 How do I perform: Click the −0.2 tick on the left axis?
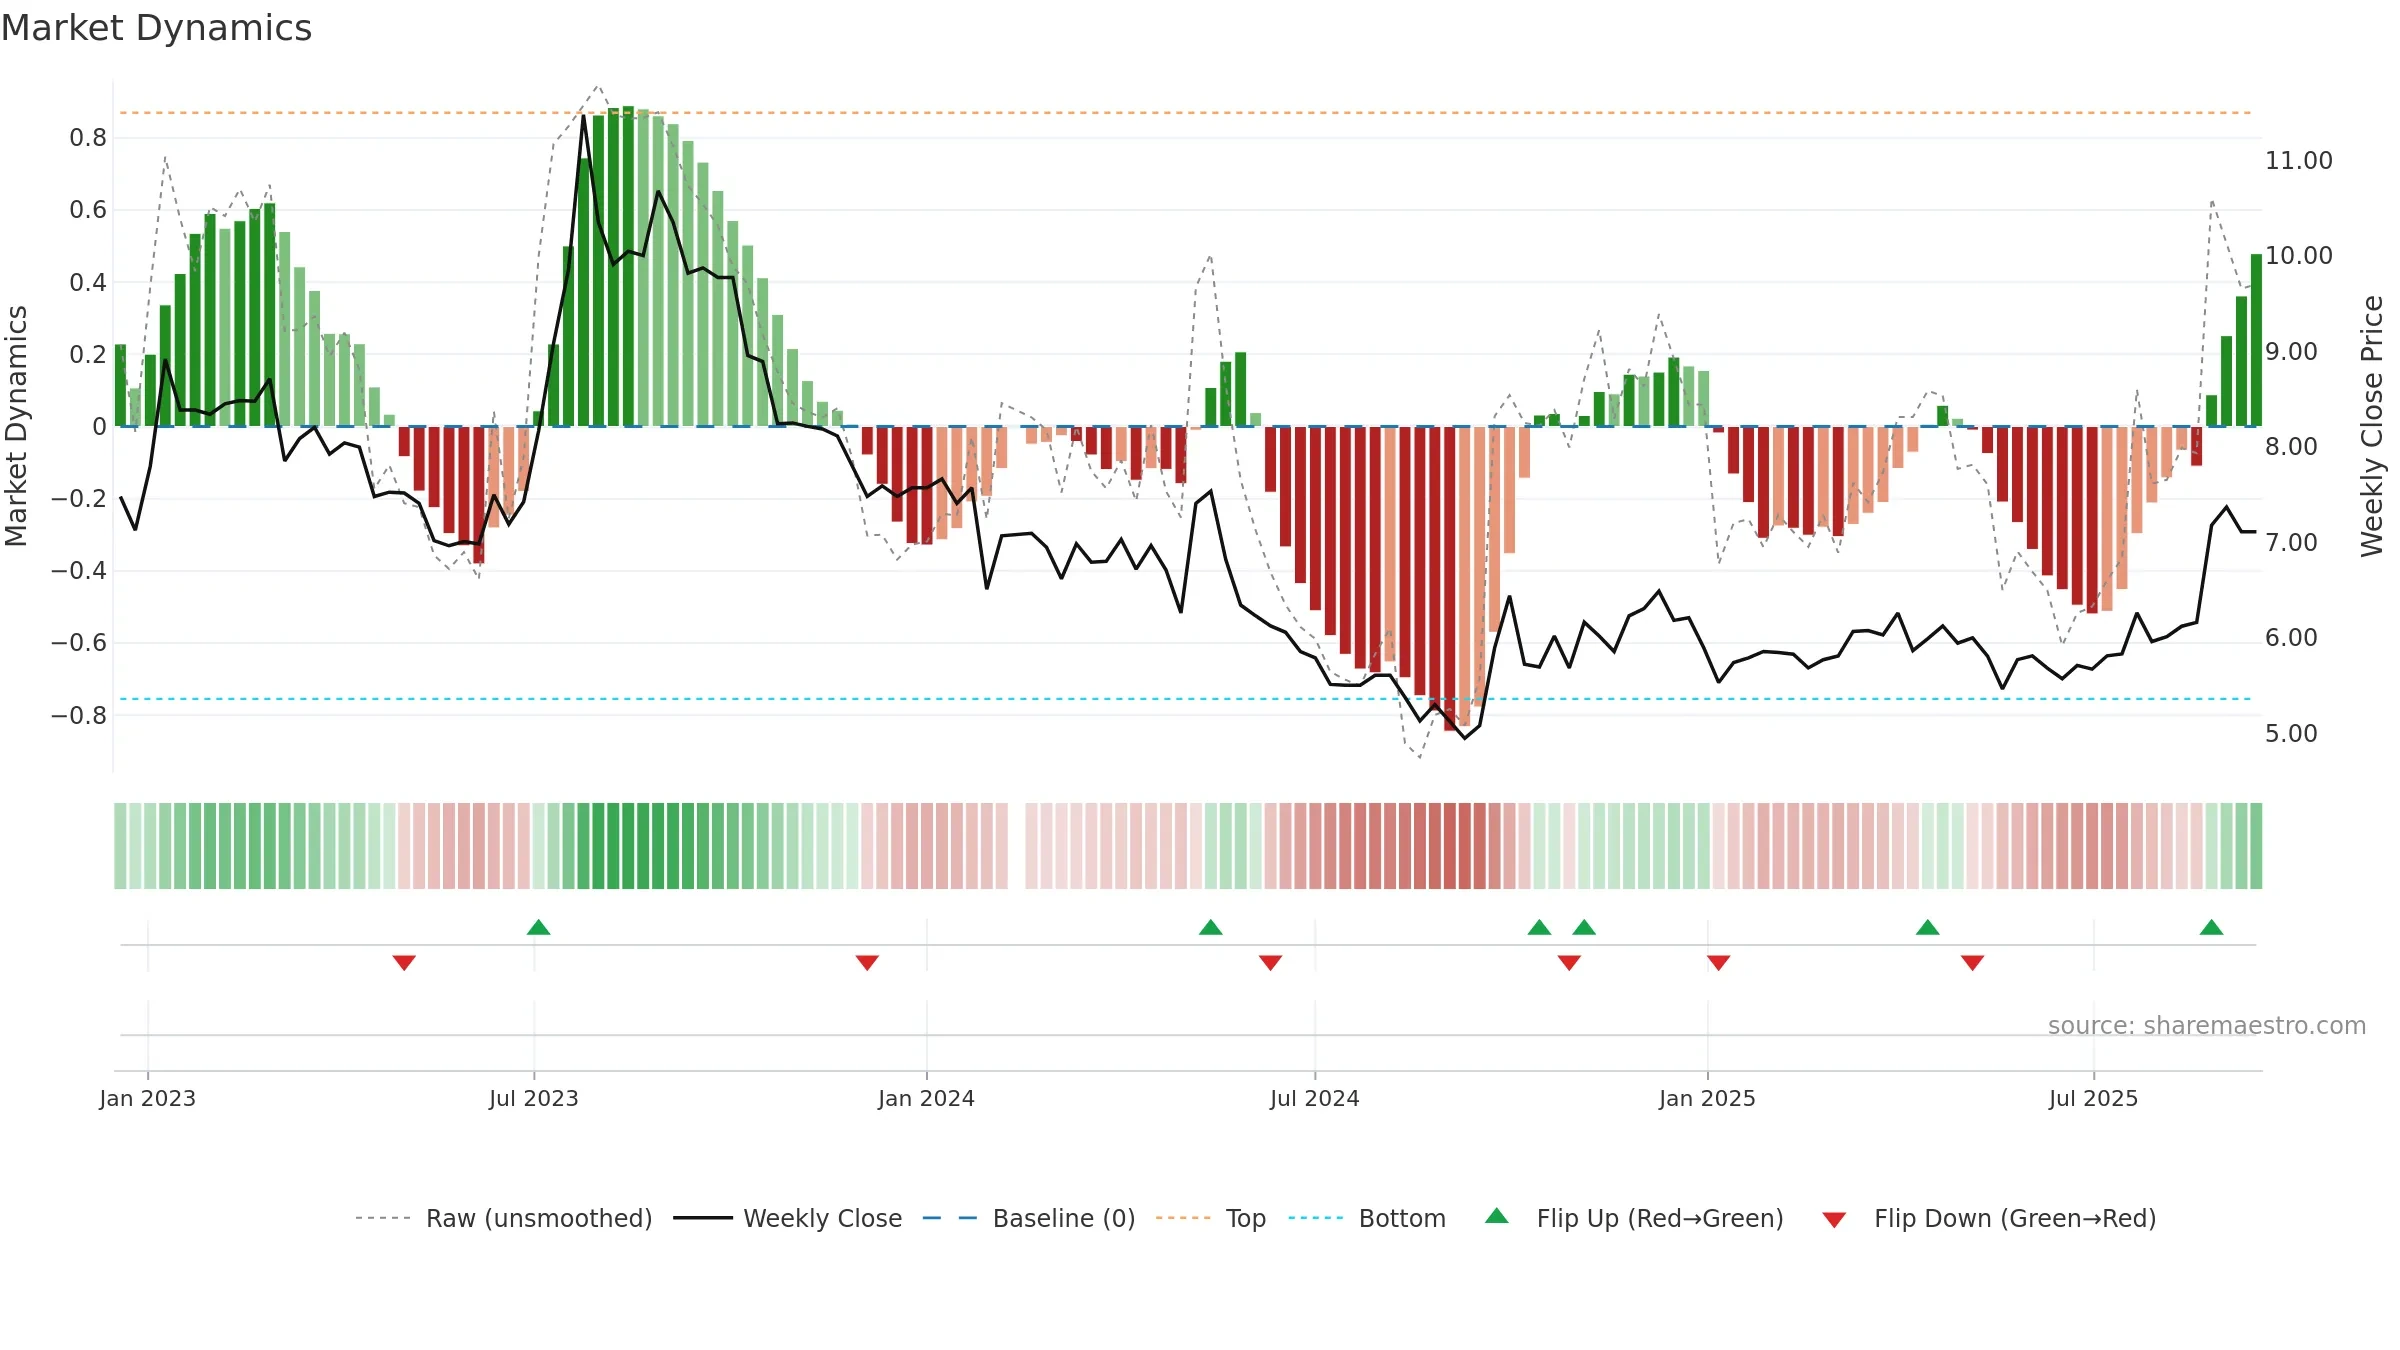pos(79,498)
